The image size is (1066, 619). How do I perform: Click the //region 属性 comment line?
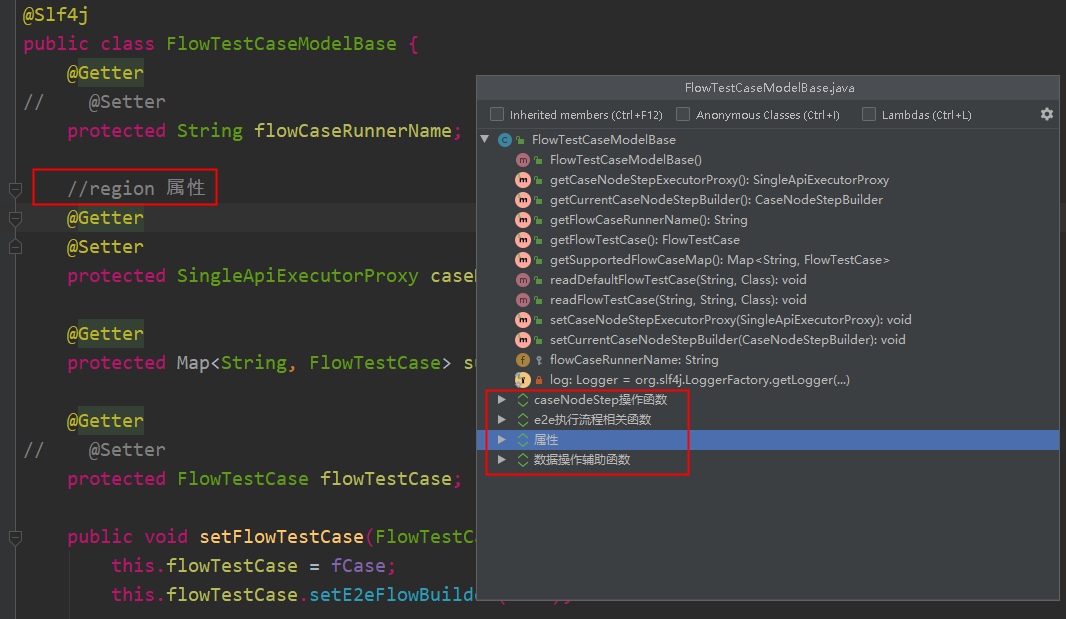tap(136, 188)
